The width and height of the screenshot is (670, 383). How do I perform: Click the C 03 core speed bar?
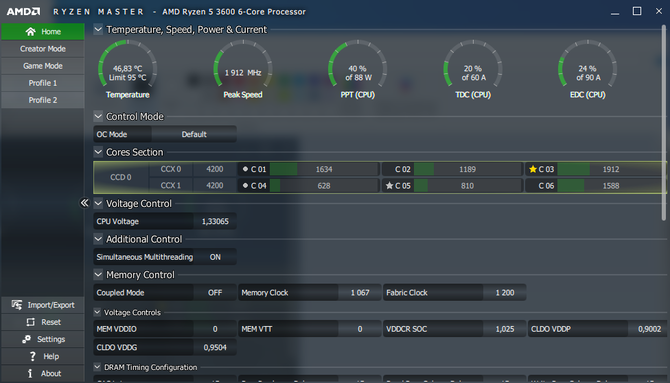tap(611, 169)
